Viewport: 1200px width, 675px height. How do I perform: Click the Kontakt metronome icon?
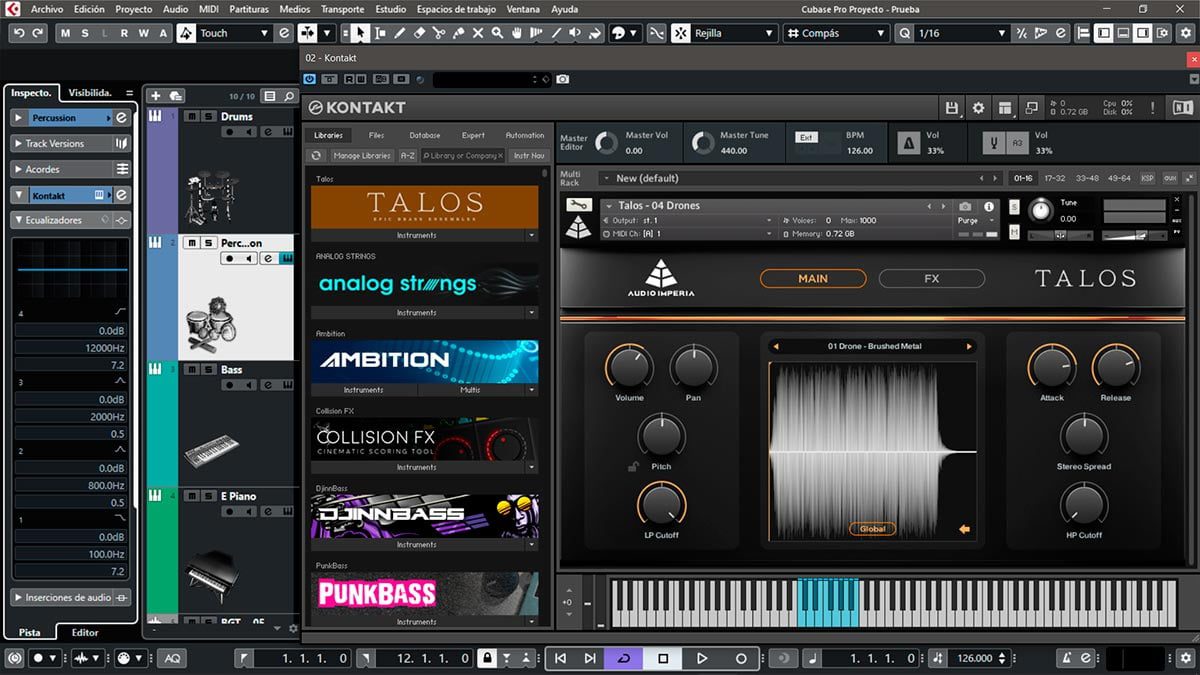[909, 143]
